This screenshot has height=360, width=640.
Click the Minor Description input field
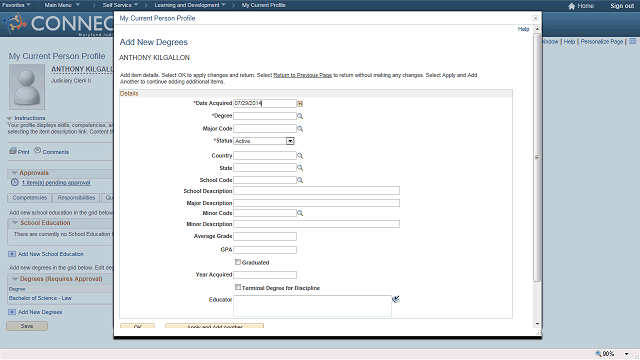[316, 224]
